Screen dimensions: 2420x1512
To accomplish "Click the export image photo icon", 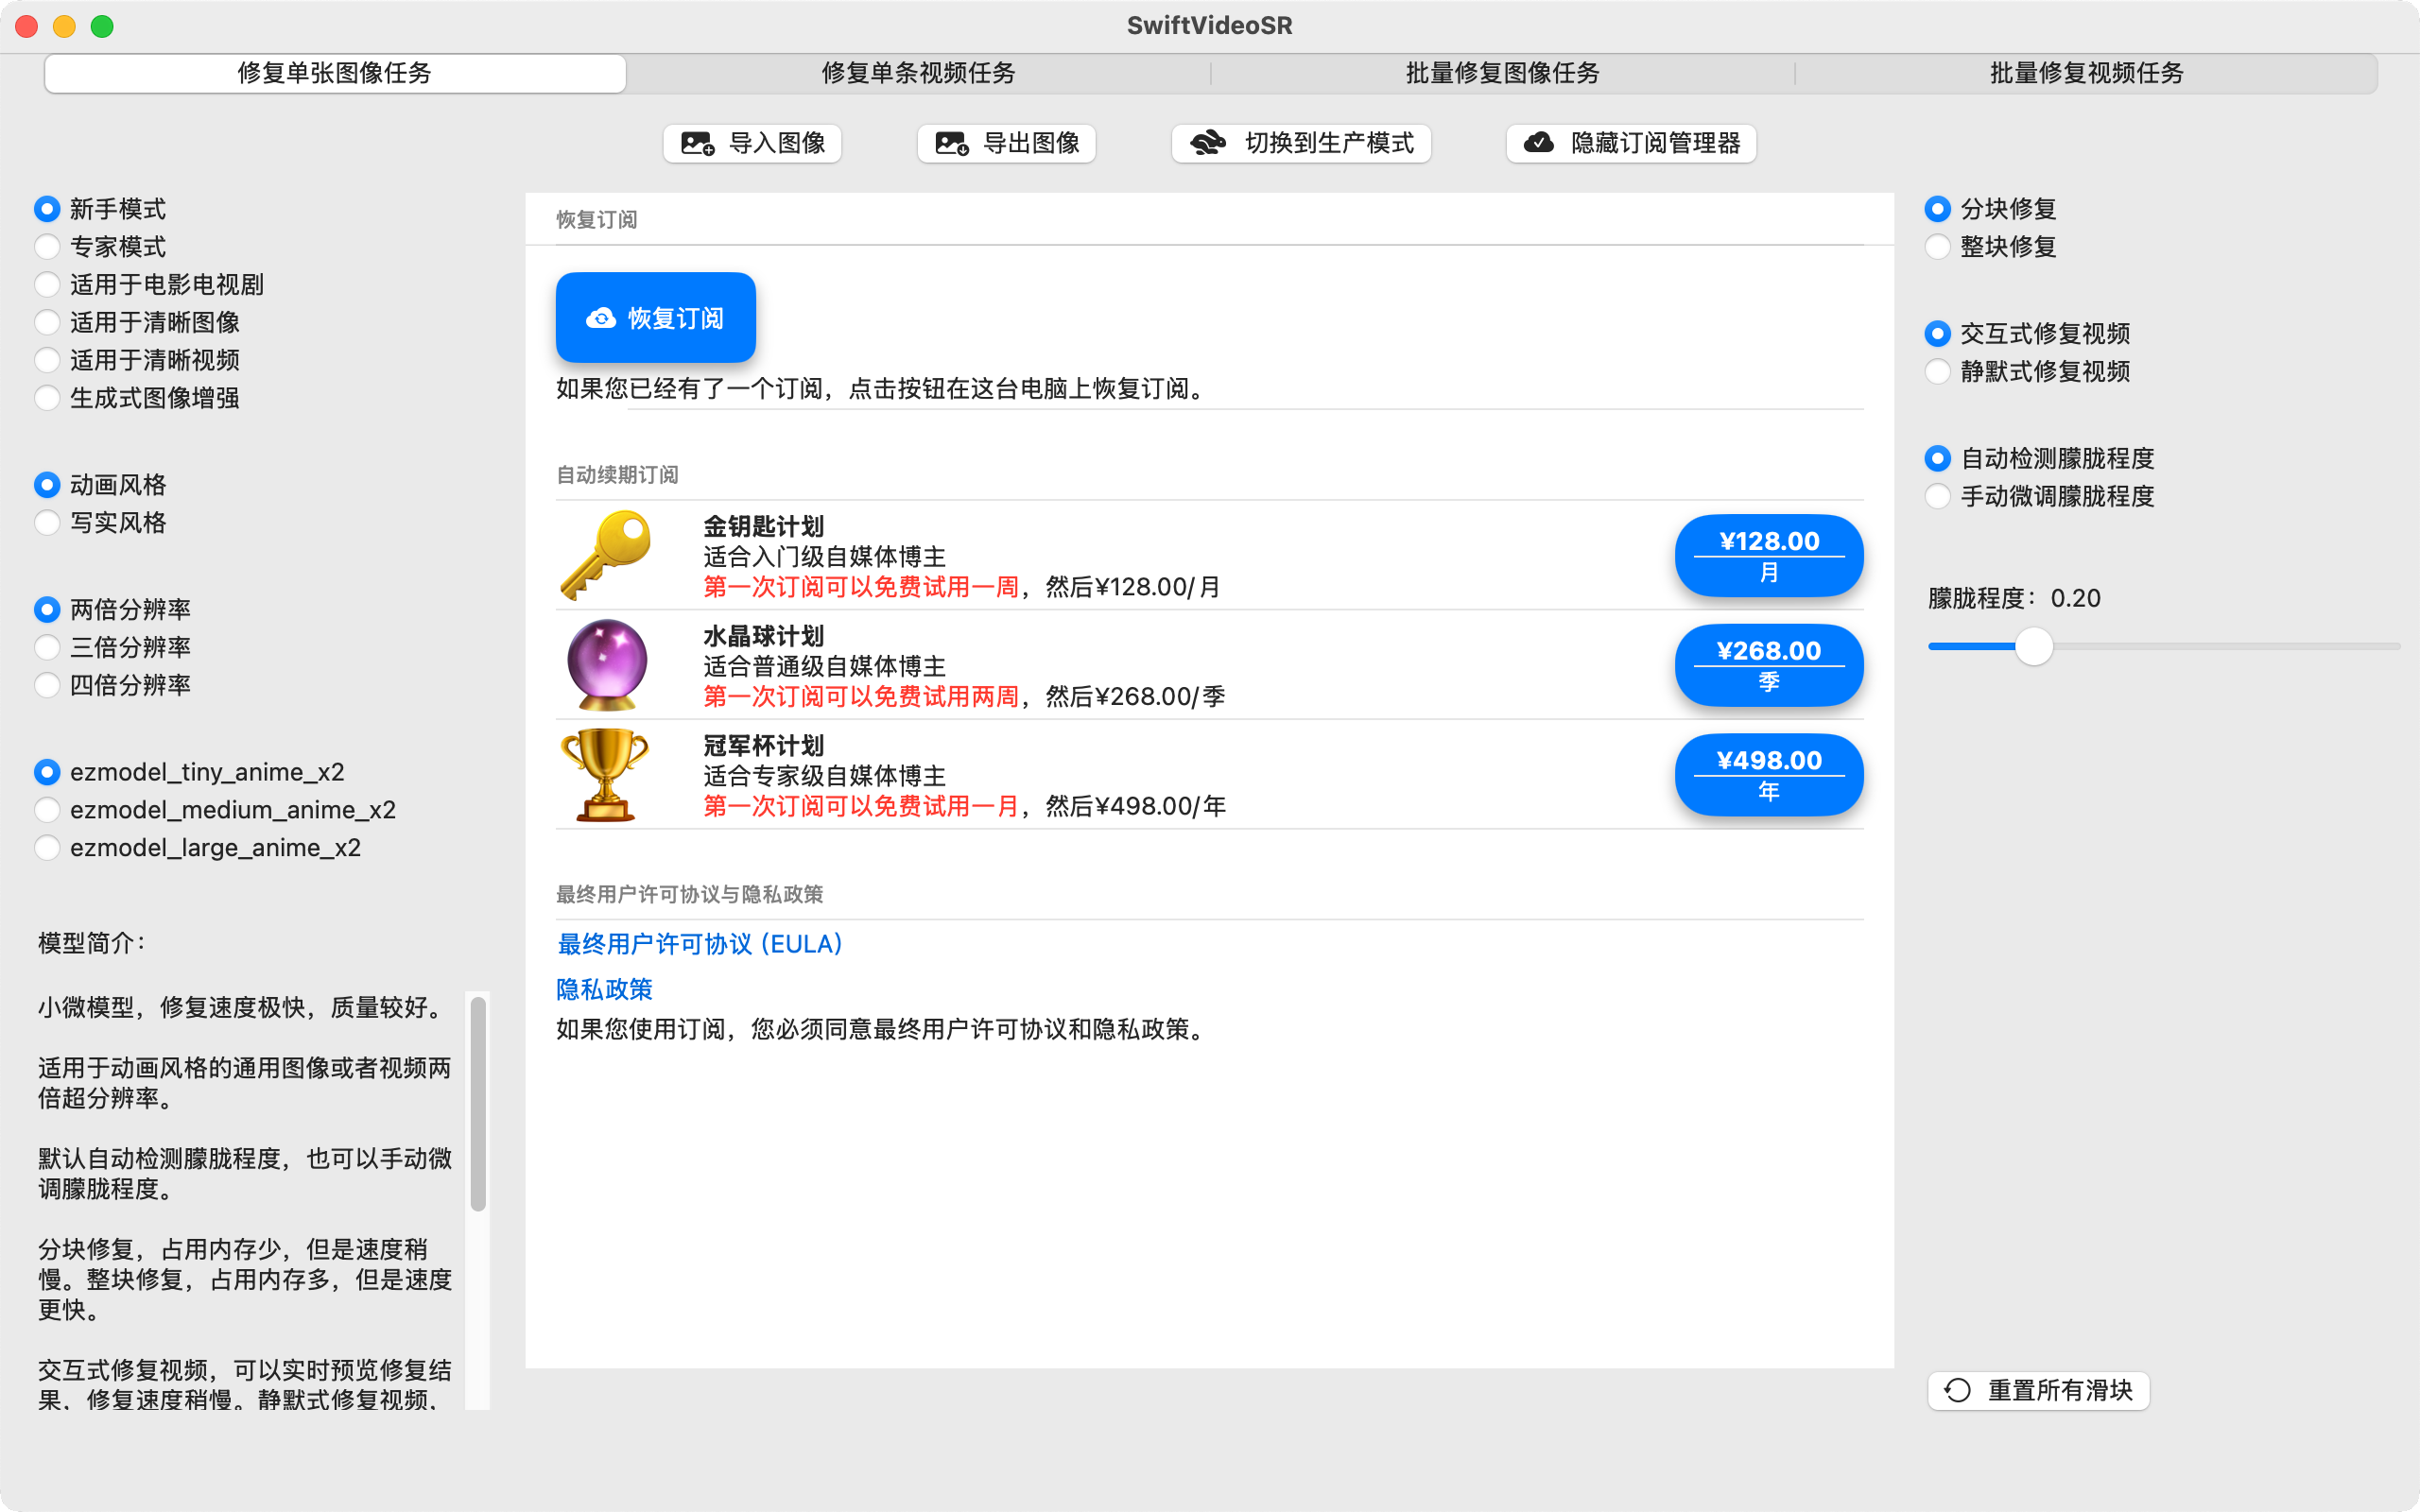I will click(x=952, y=144).
